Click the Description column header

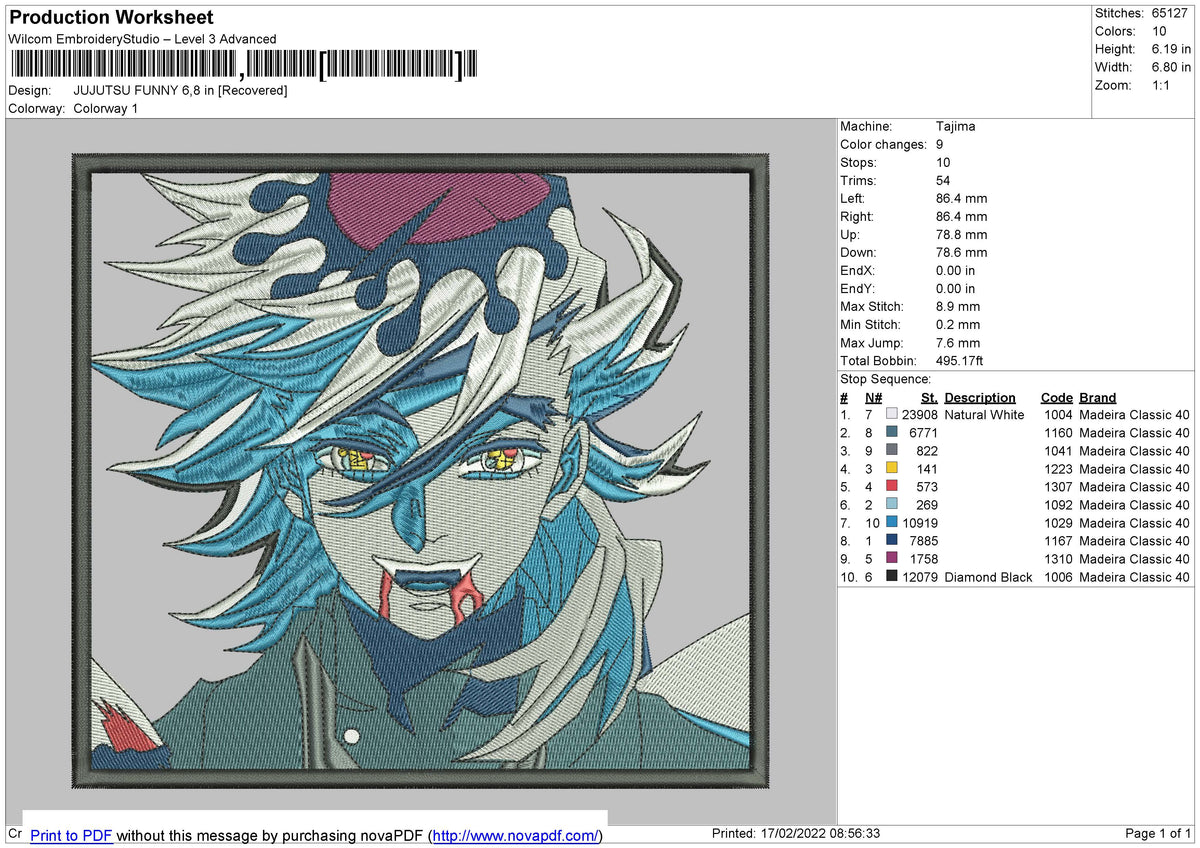(x=980, y=398)
